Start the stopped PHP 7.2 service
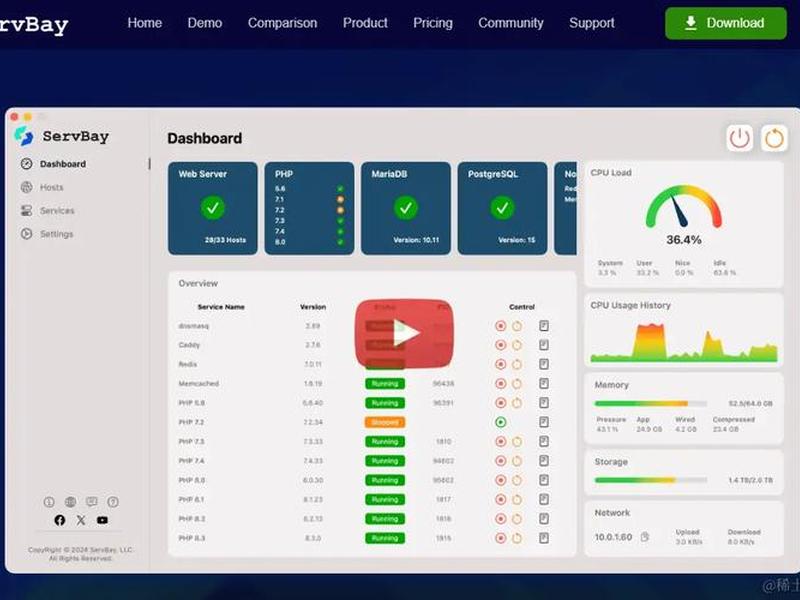 tap(501, 422)
